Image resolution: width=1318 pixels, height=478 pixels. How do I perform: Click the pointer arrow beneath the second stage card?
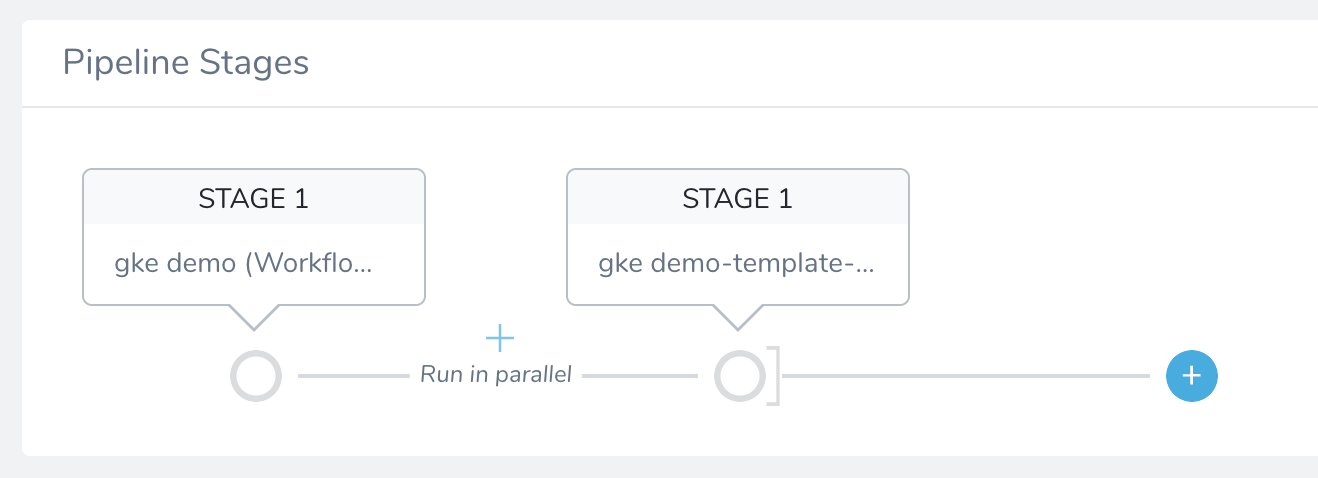(x=738, y=317)
